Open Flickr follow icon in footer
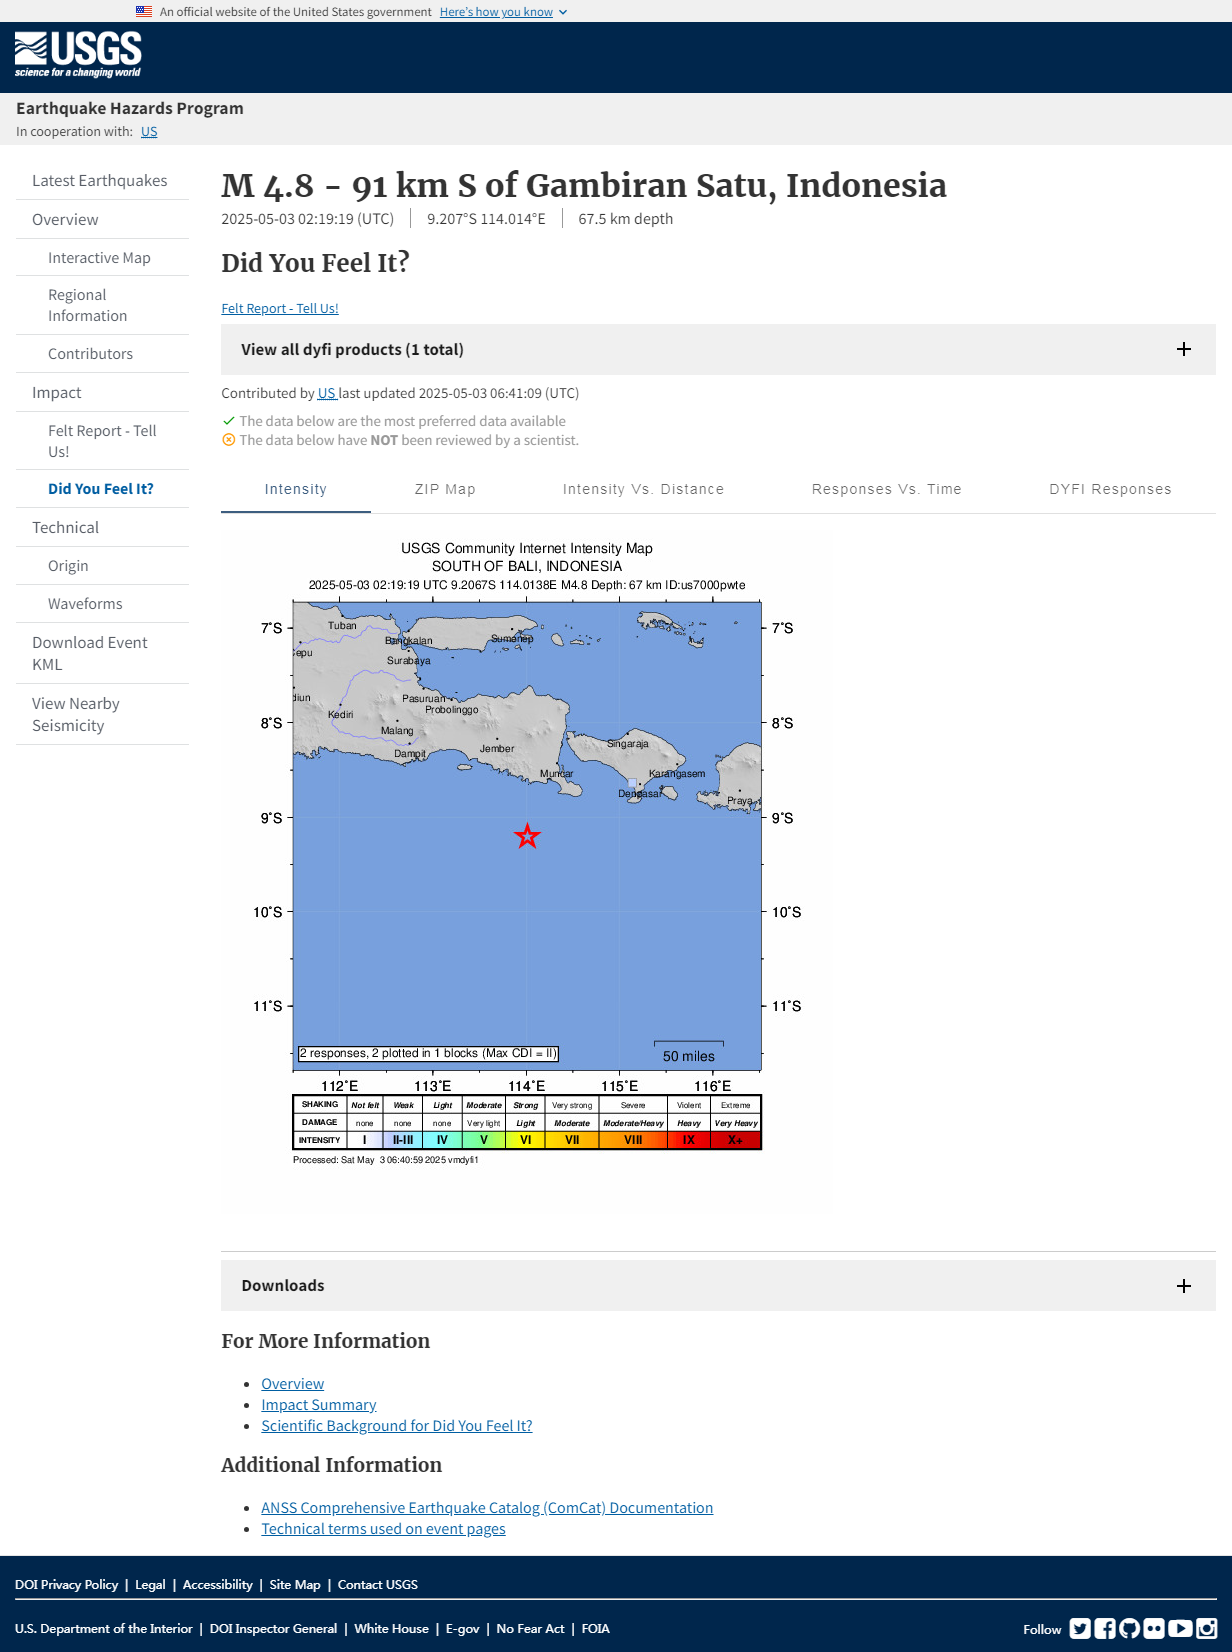 coord(1154,1629)
